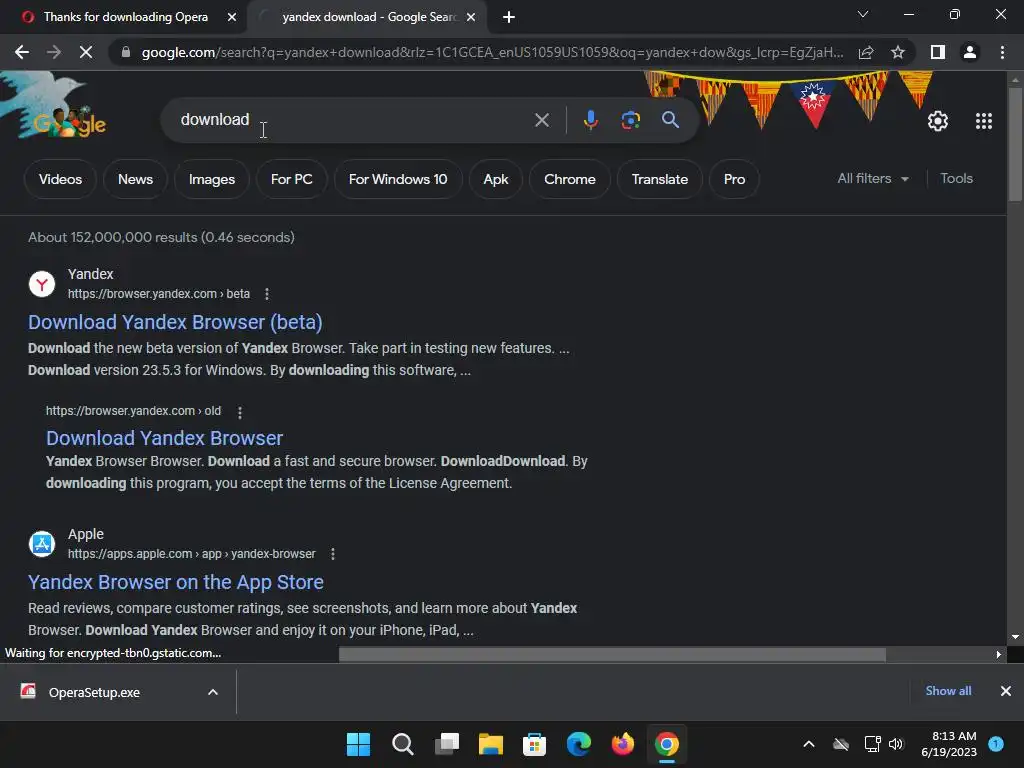The height and width of the screenshot is (768, 1024).
Task: Open the volume control in tray
Action: click(x=895, y=744)
